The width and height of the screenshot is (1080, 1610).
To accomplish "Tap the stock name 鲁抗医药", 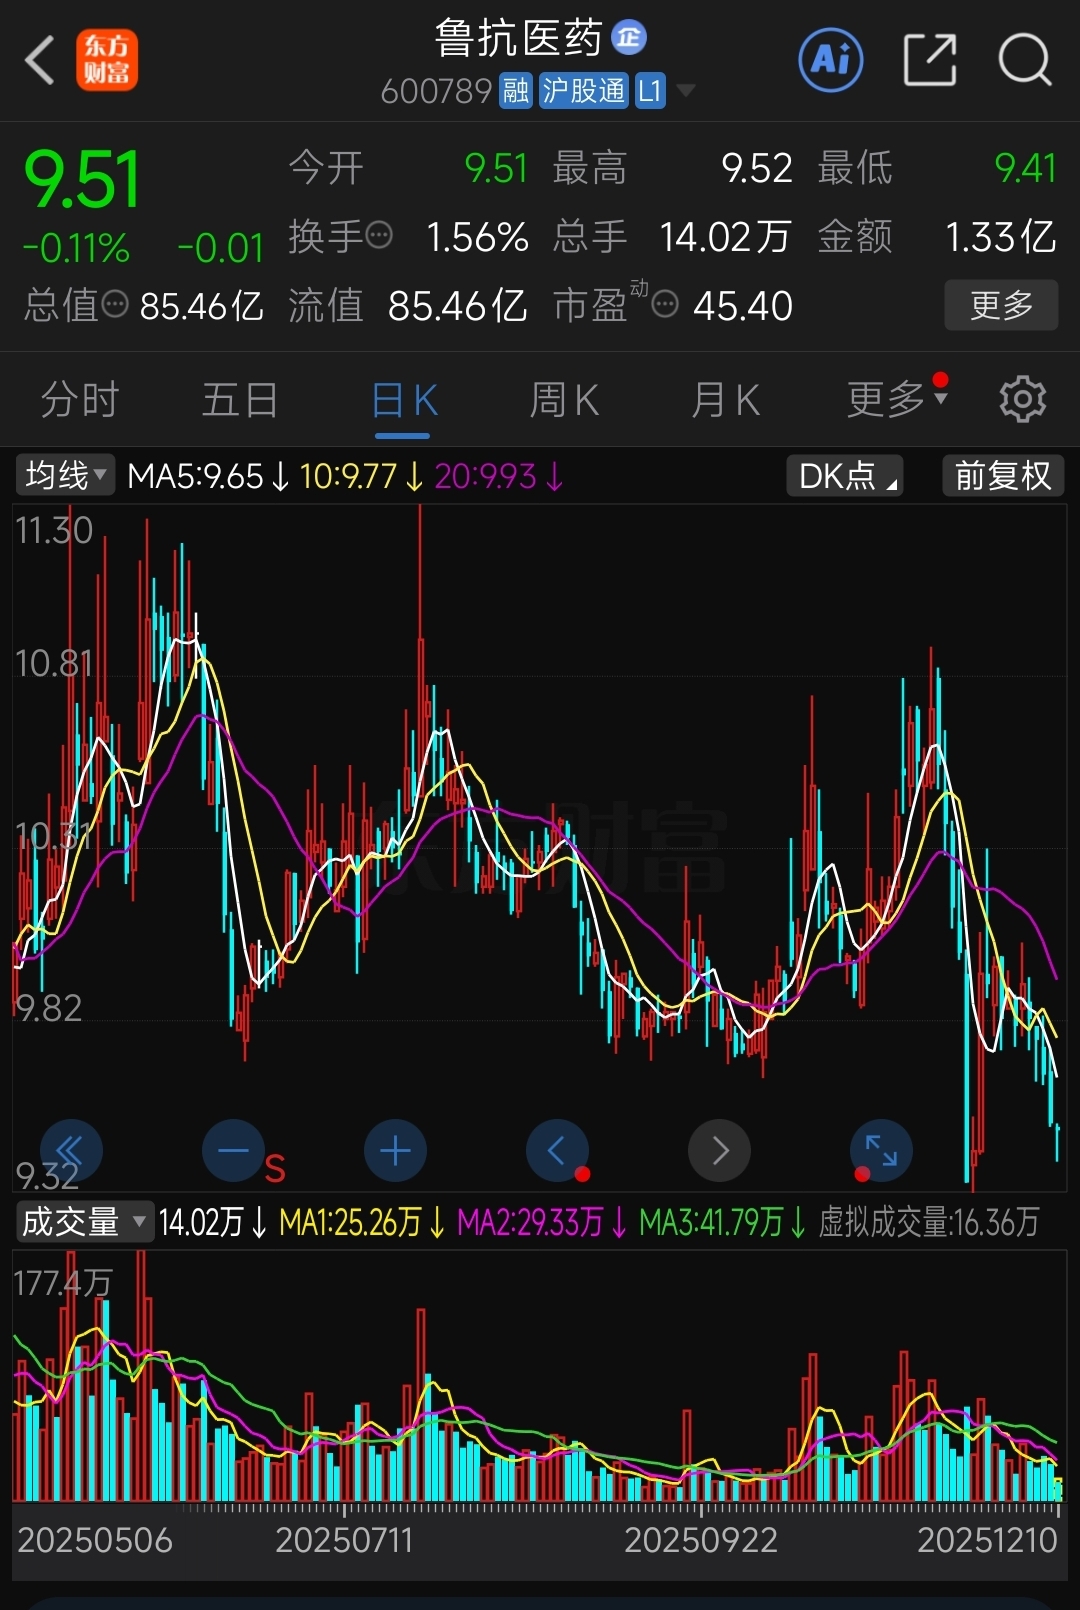I will (x=519, y=38).
